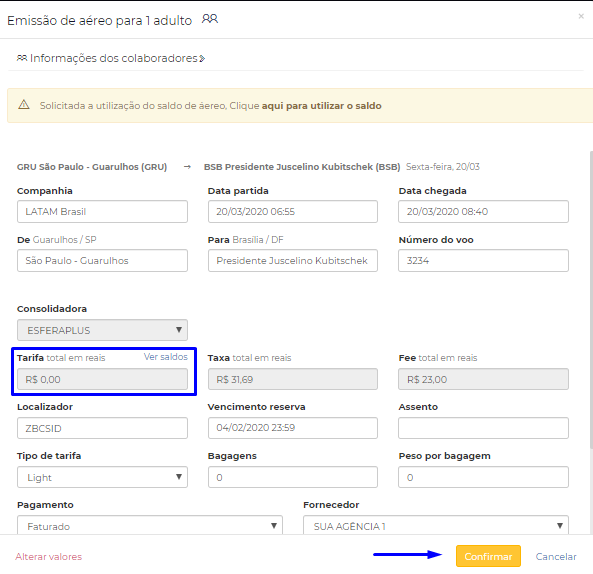Click the Alterar valores link
The image size is (593, 574).
pos(49,557)
